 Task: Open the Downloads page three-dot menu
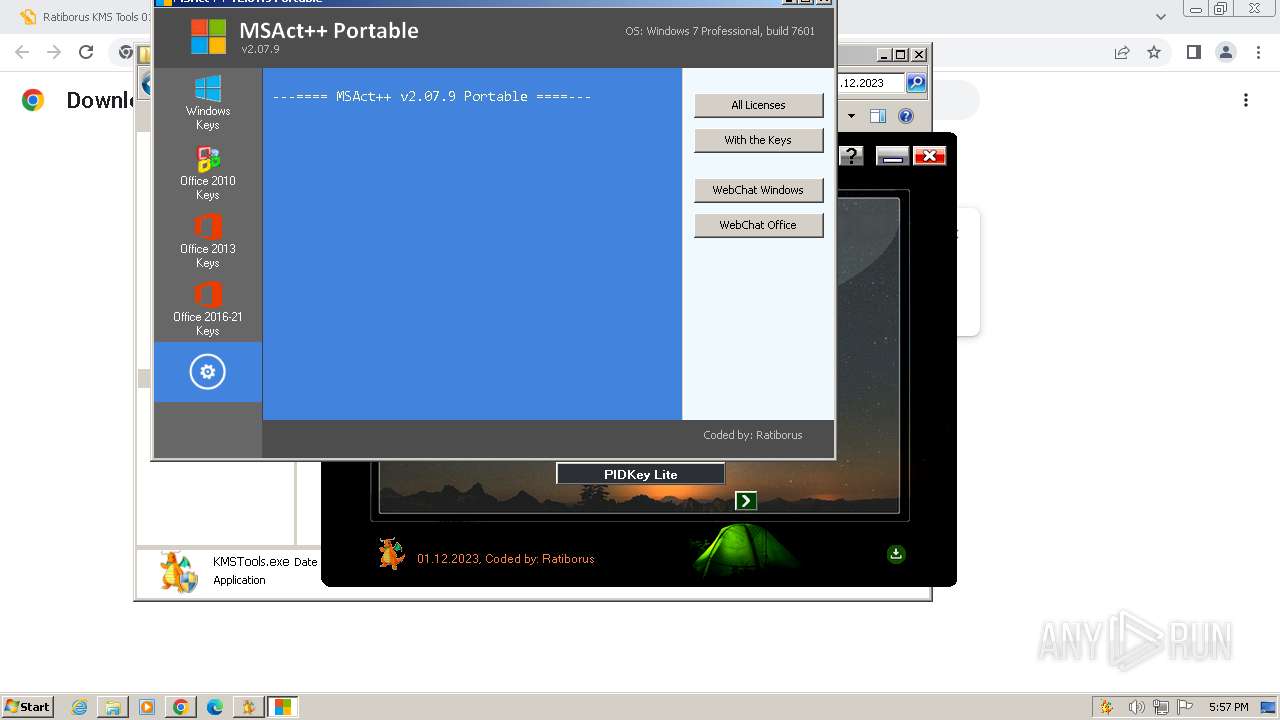(x=1246, y=100)
